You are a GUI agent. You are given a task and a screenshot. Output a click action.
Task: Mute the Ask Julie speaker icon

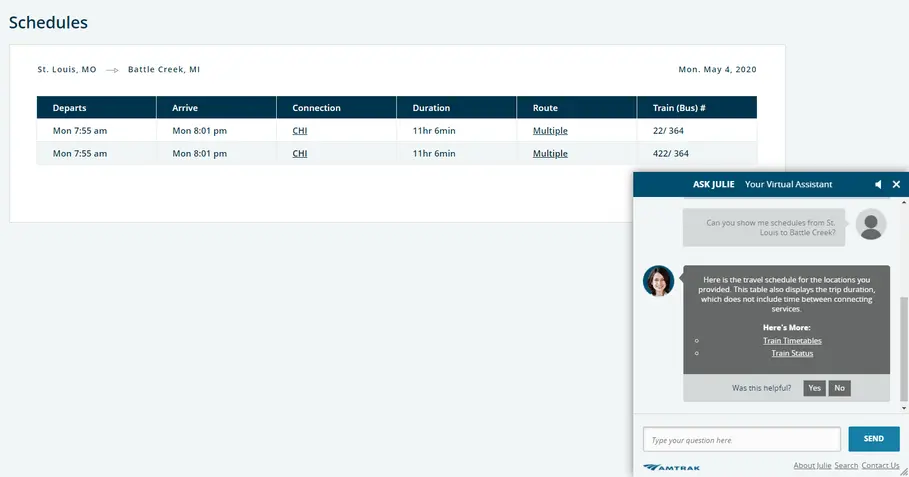[878, 185]
